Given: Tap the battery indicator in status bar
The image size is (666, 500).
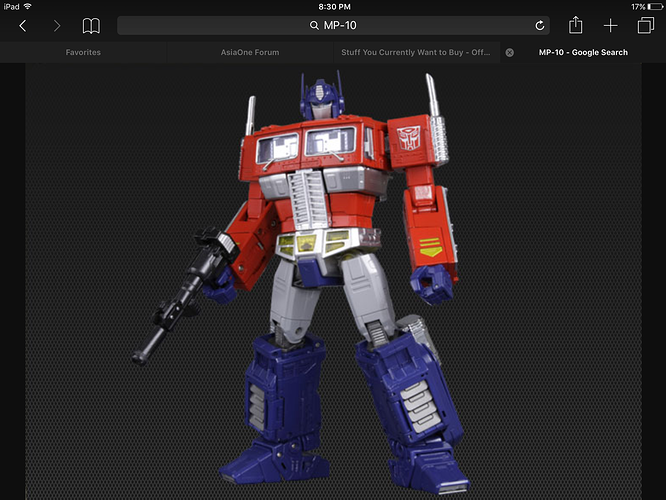Looking at the screenshot, I should (x=651, y=6).
